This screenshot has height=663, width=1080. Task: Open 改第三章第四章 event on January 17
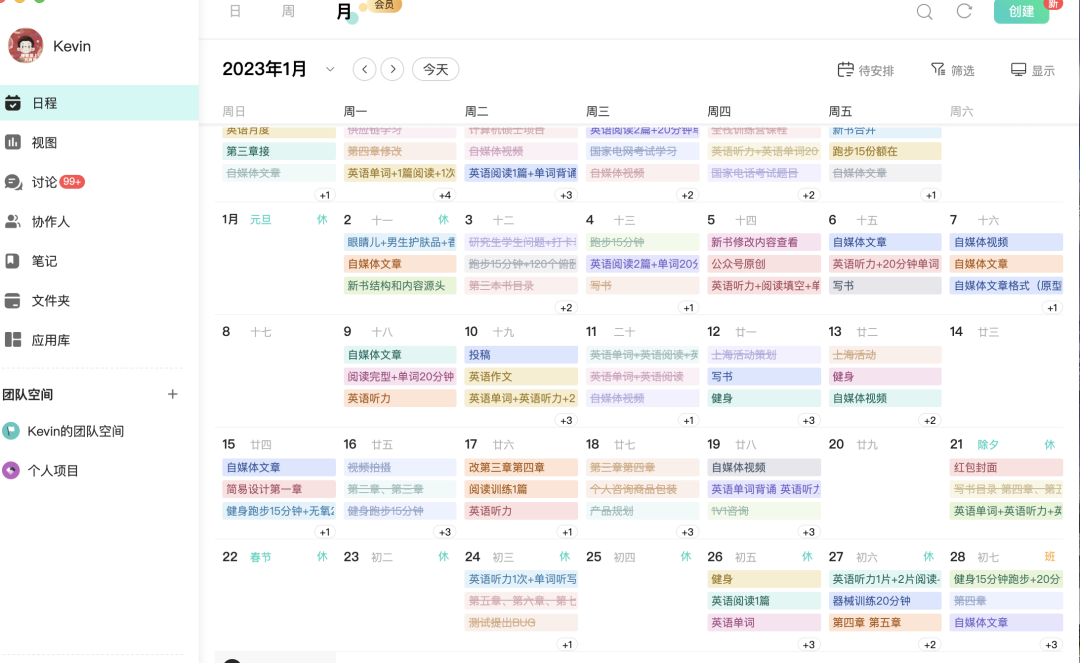pyautogui.click(x=521, y=467)
